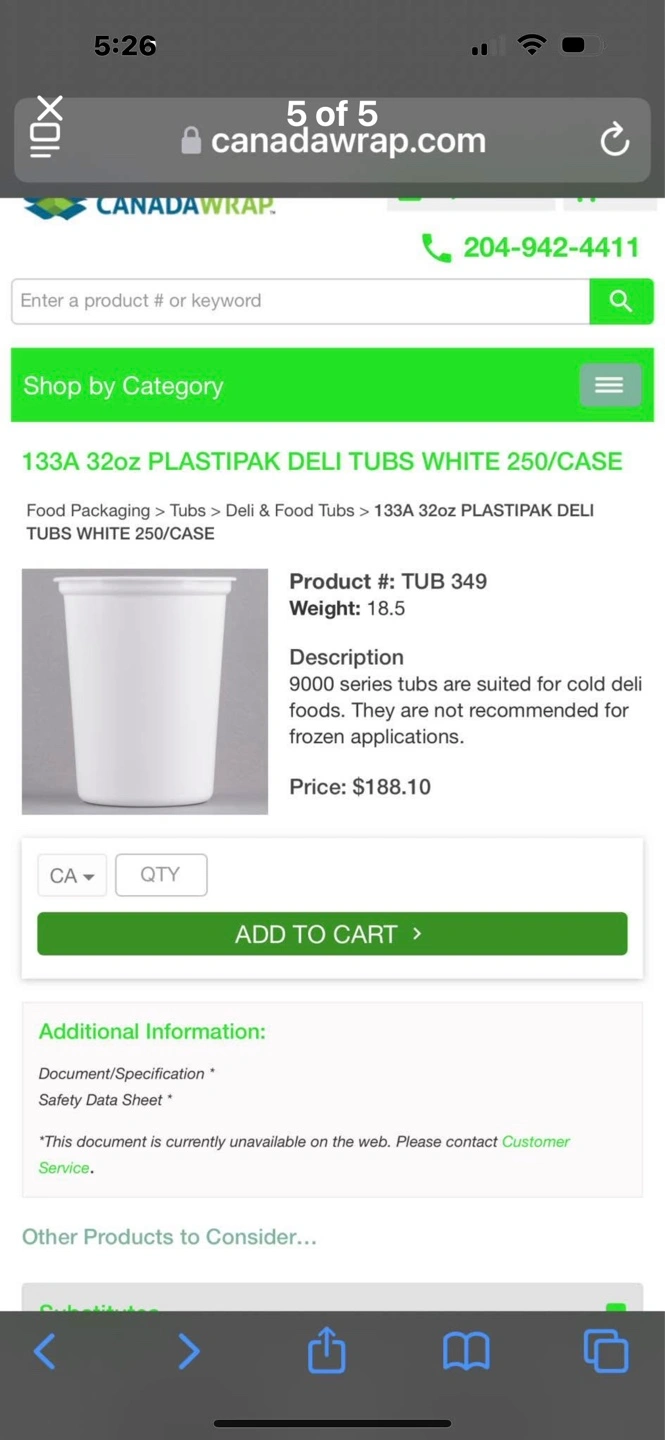Open the reader view page icon
Screen dimensions: 665x1440
[x=45, y=140]
